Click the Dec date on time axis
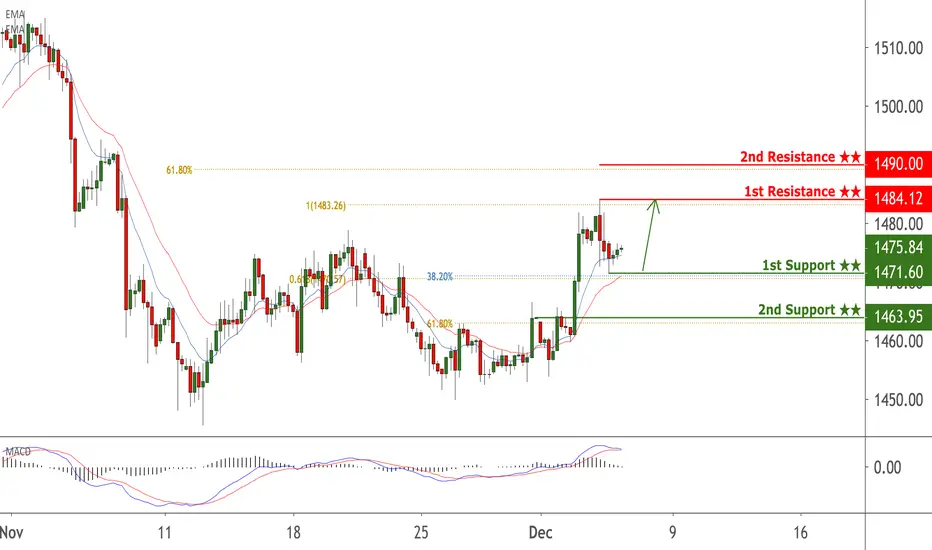 tap(541, 532)
